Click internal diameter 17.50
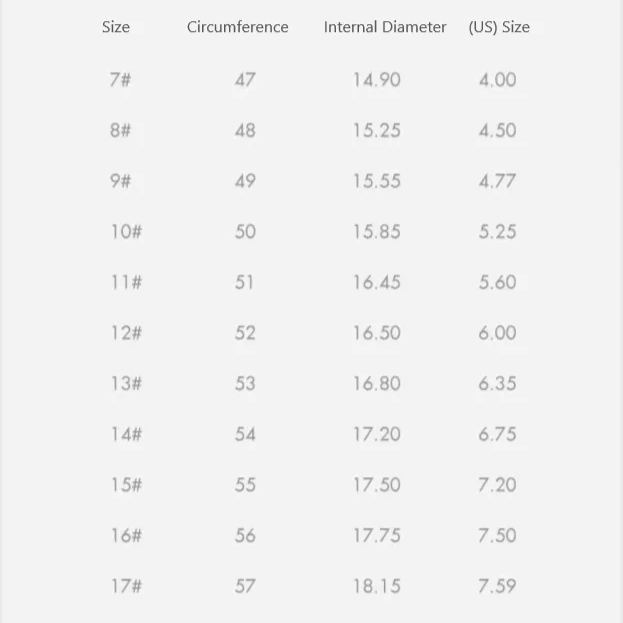 376,485
